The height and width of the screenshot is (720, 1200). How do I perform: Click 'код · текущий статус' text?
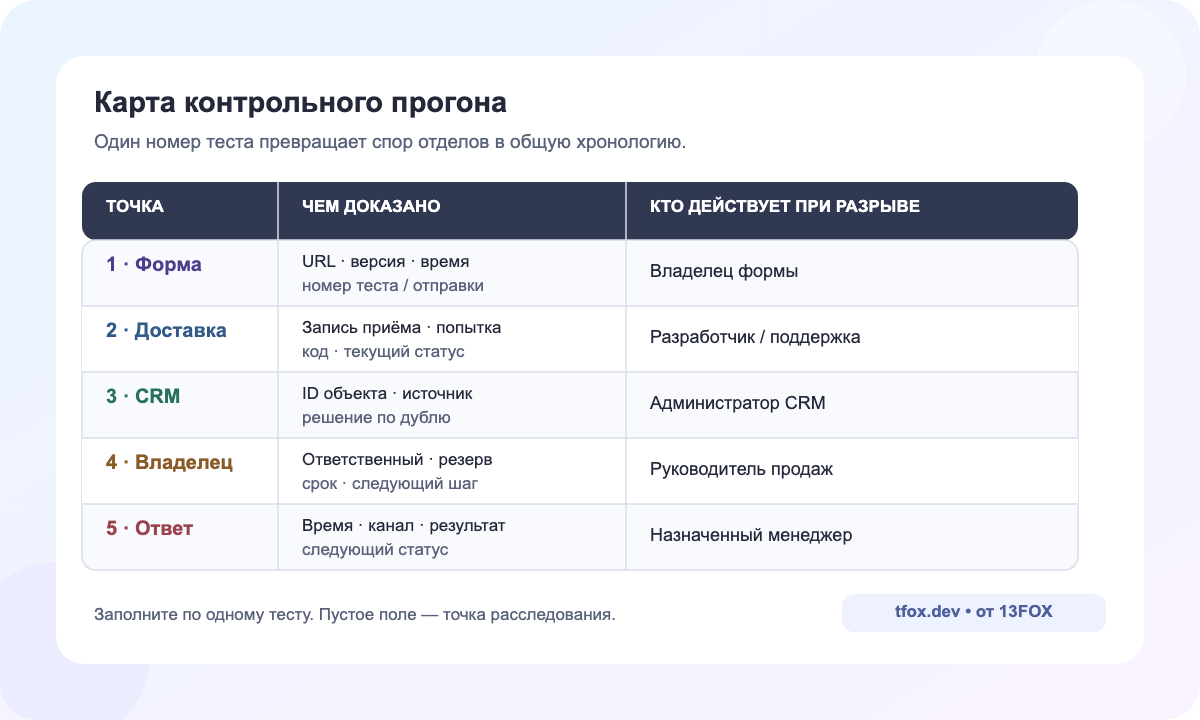pyautogui.click(x=383, y=351)
